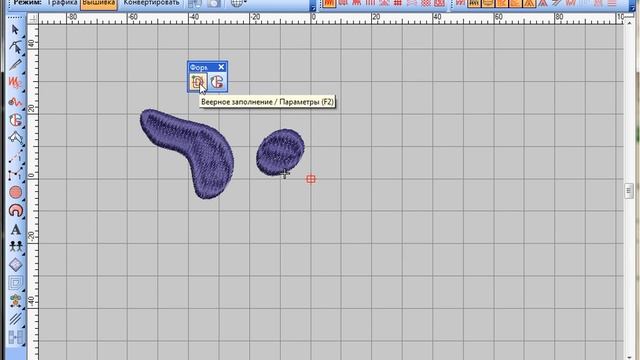The width and height of the screenshot is (640, 360).
Task: Select the diamond motif tool
Action: click(16, 264)
